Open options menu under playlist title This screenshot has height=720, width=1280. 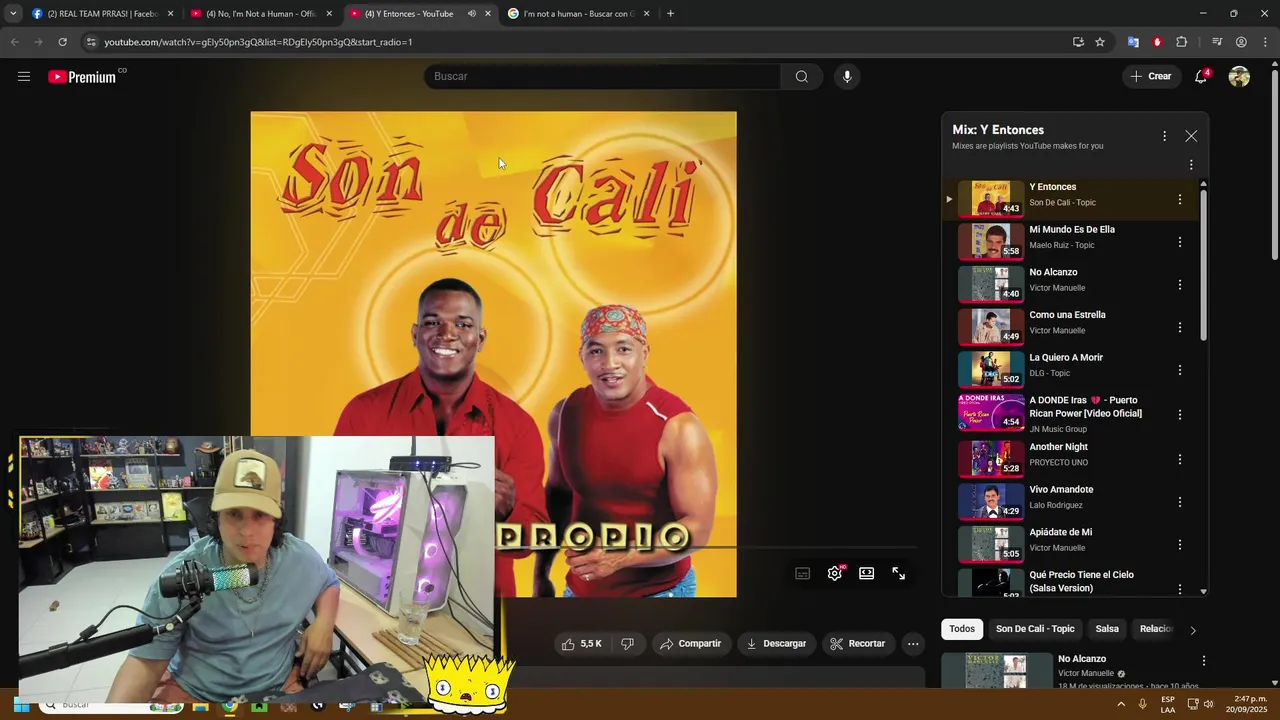point(1191,165)
